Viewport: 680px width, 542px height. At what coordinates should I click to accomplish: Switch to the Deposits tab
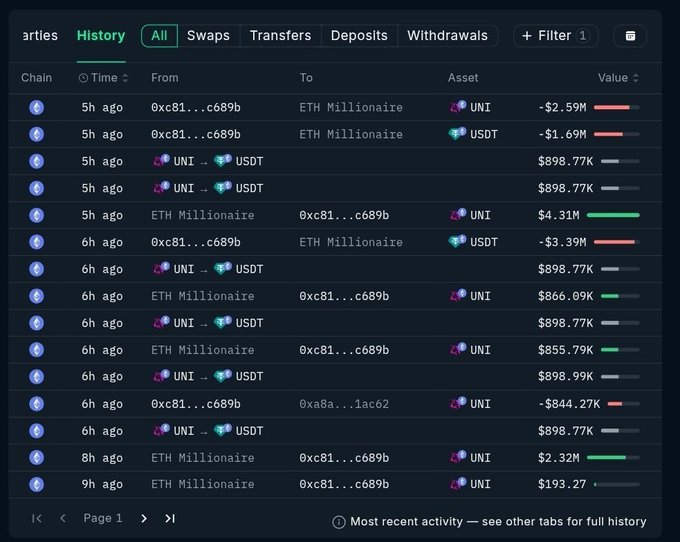click(x=359, y=36)
